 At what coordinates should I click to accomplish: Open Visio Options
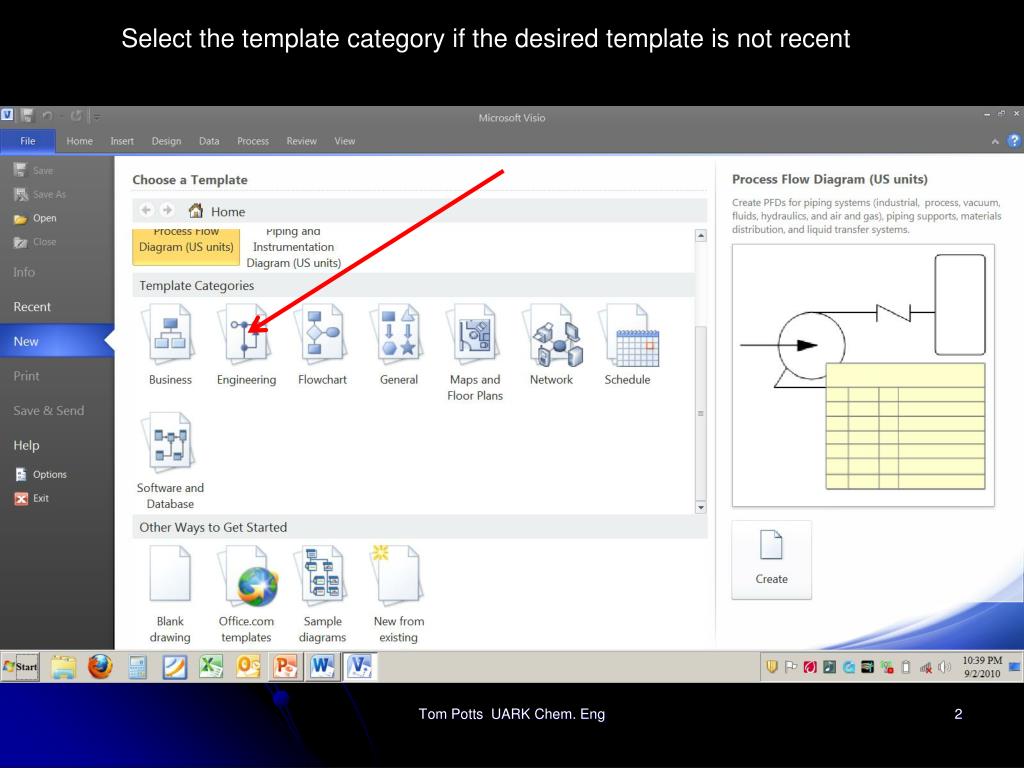click(x=41, y=474)
